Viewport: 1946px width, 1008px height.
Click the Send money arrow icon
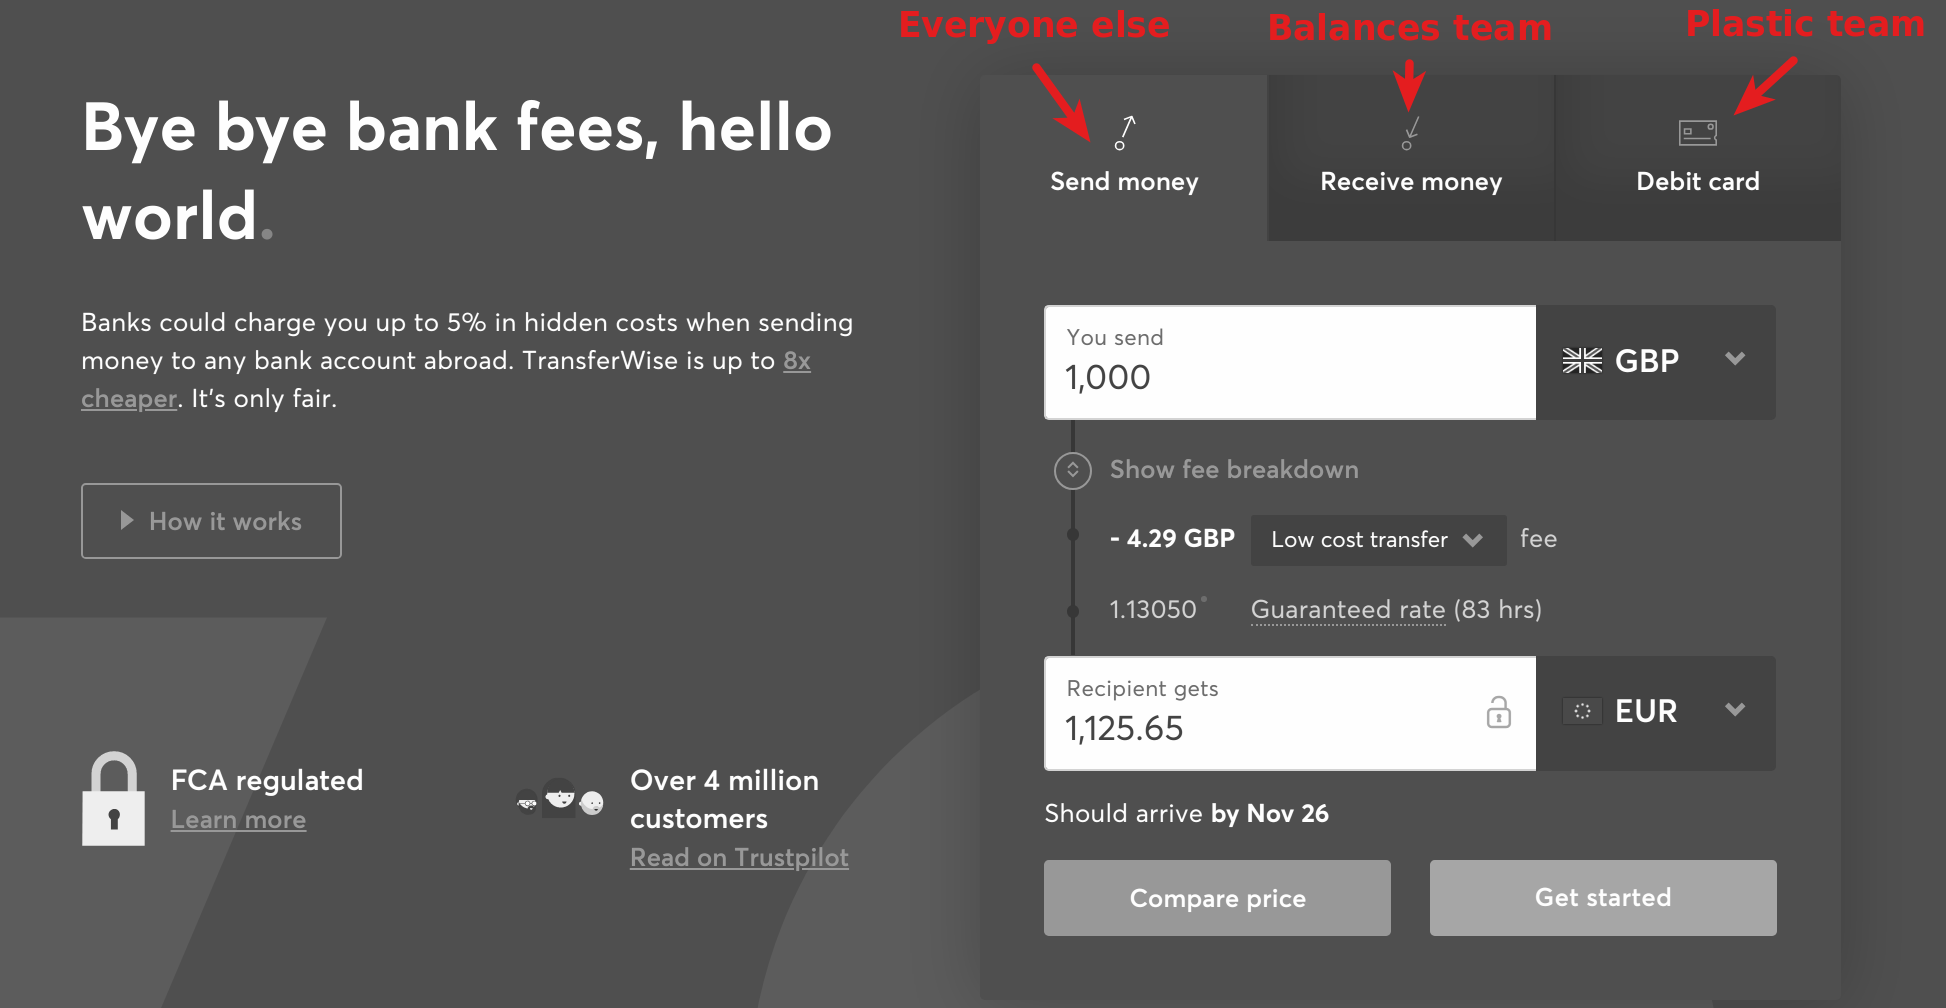click(x=1125, y=133)
